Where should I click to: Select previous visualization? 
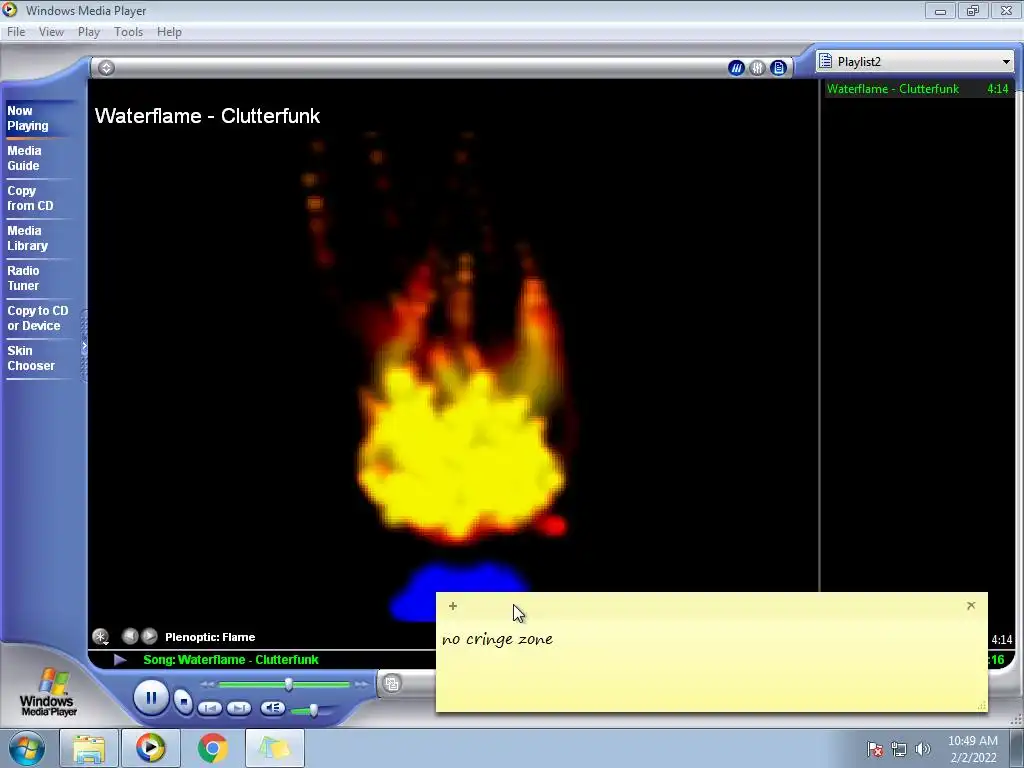[130, 636]
